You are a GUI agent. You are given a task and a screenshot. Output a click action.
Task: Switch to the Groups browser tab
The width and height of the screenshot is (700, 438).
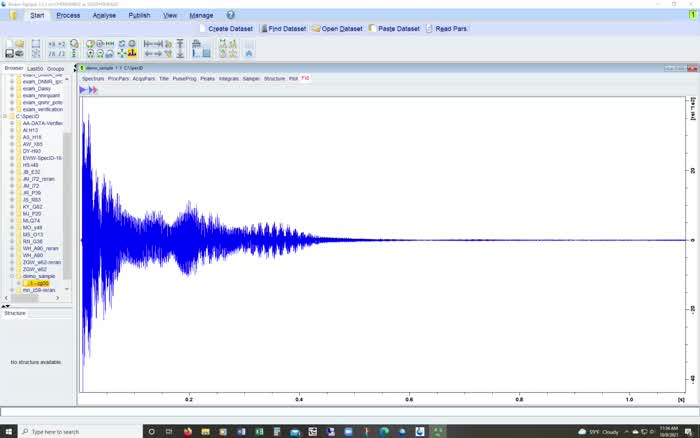click(x=55, y=69)
